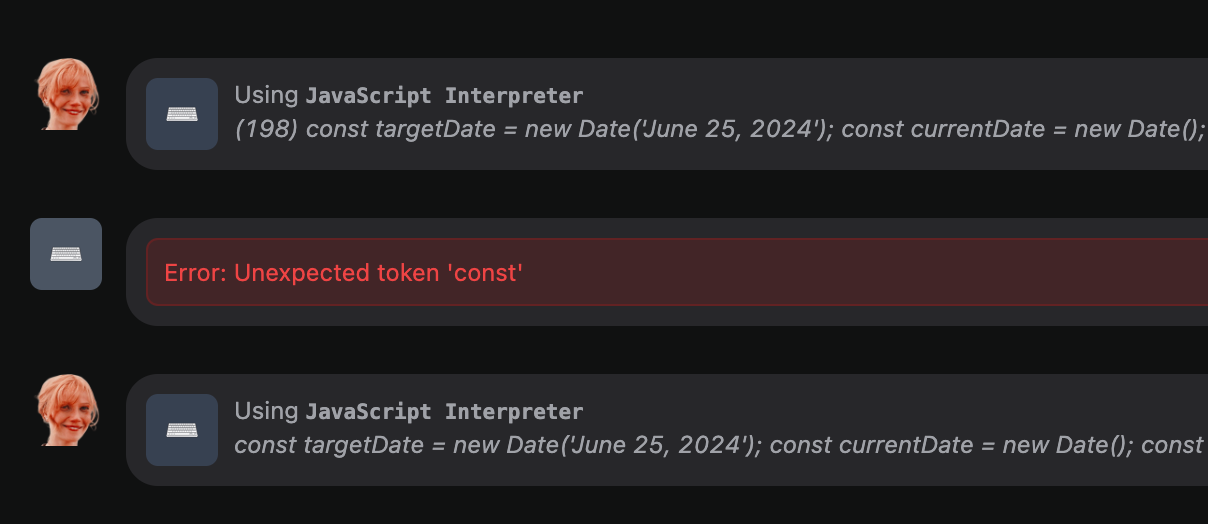The image size is (1208, 524).
Task: Click the top user avatar photo
Action: (67, 94)
